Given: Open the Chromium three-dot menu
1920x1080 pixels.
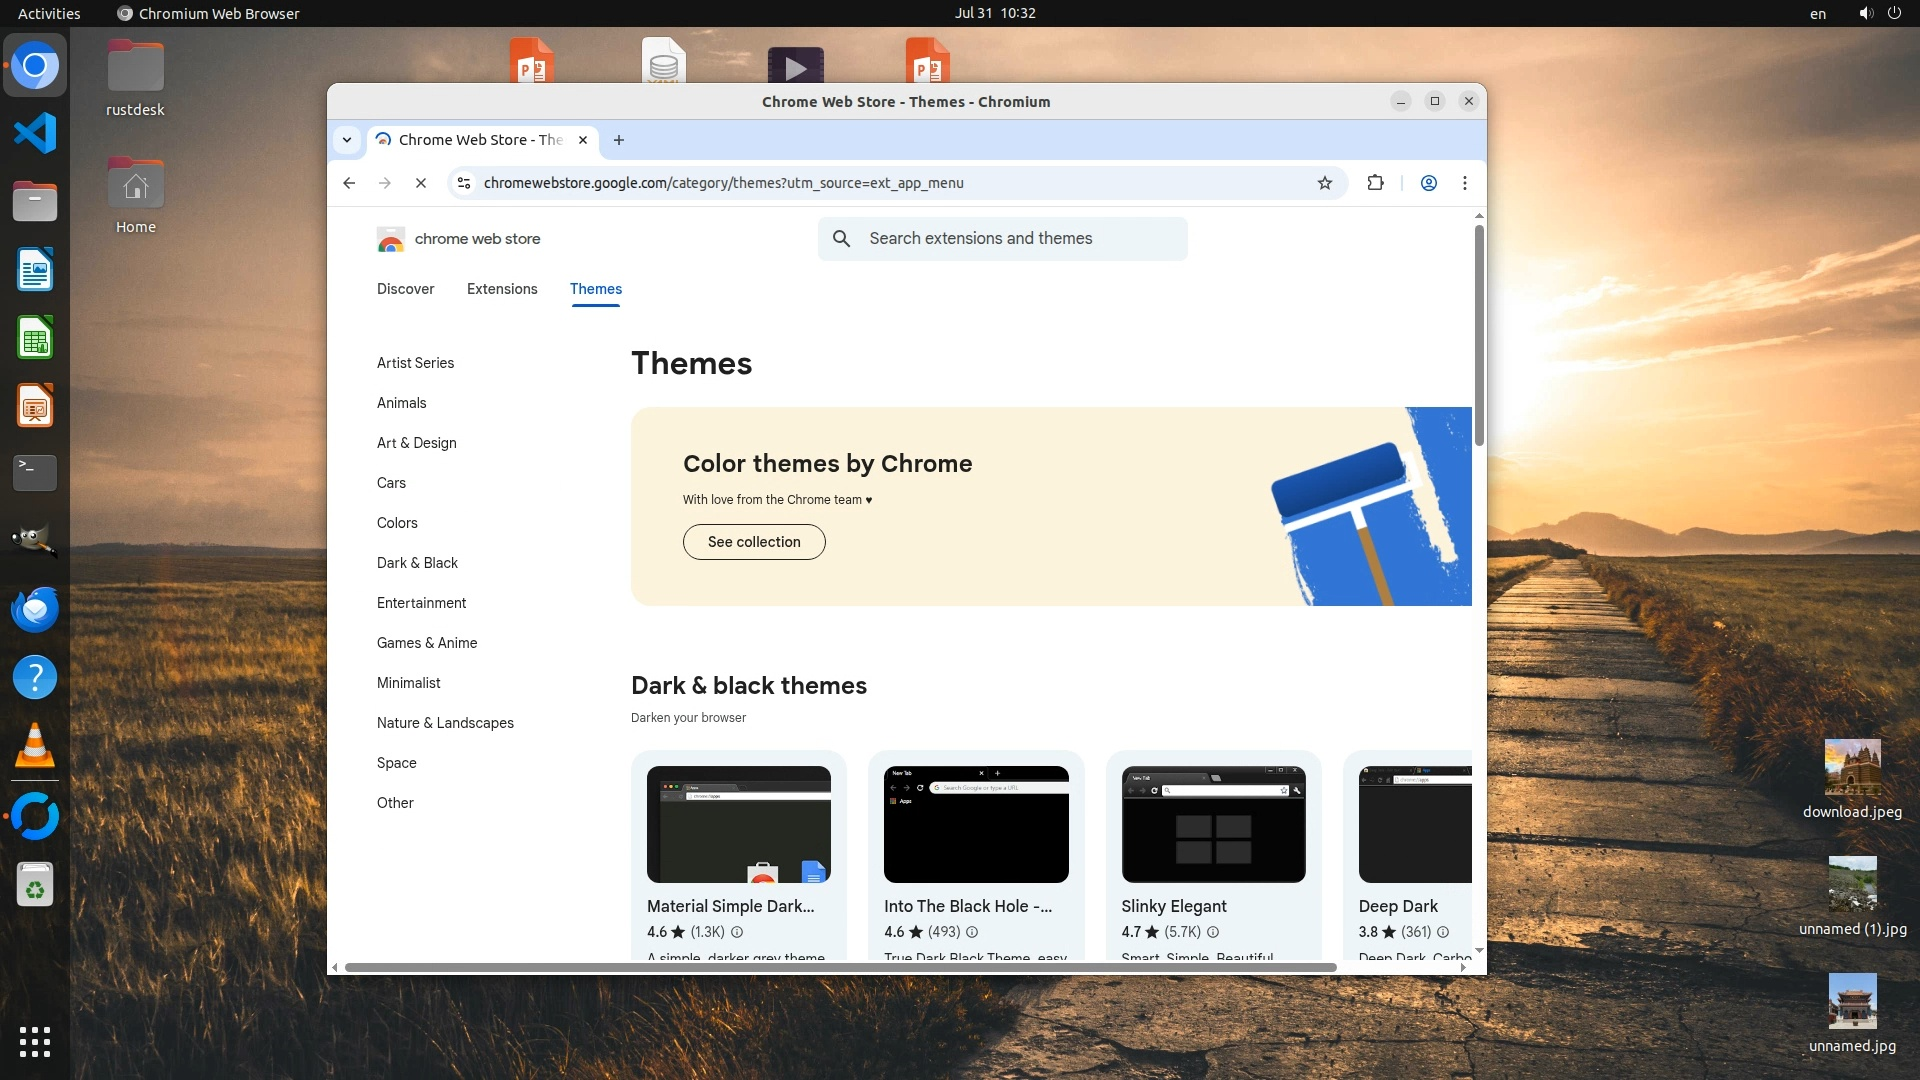Looking at the screenshot, I should [x=1465, y=183].
